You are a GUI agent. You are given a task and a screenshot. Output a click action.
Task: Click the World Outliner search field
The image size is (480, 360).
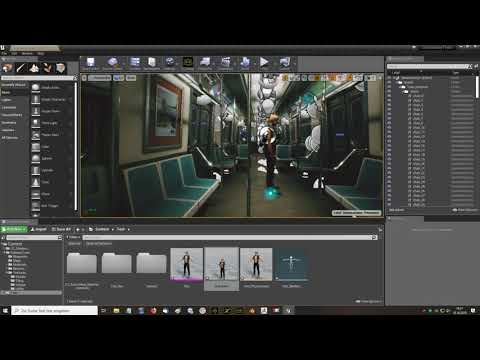pyautogui.click(x=428, y=66)
